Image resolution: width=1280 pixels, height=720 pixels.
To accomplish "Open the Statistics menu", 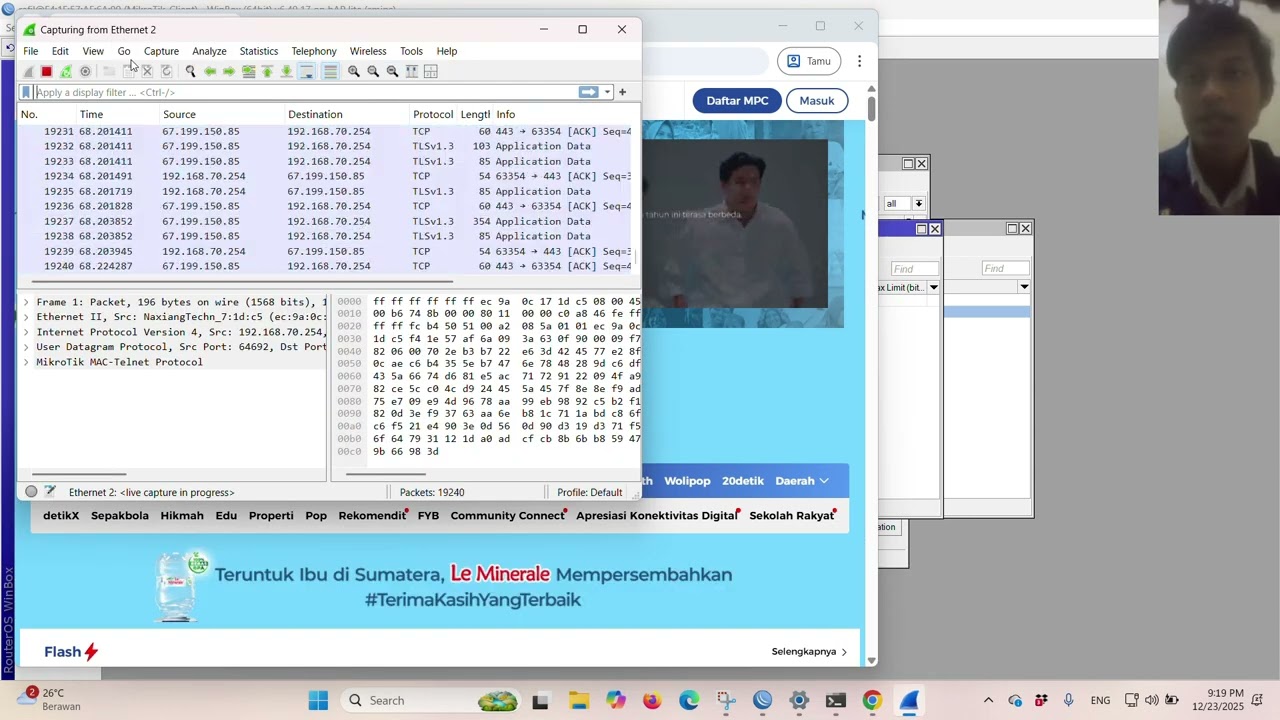I will pos(258,51).
